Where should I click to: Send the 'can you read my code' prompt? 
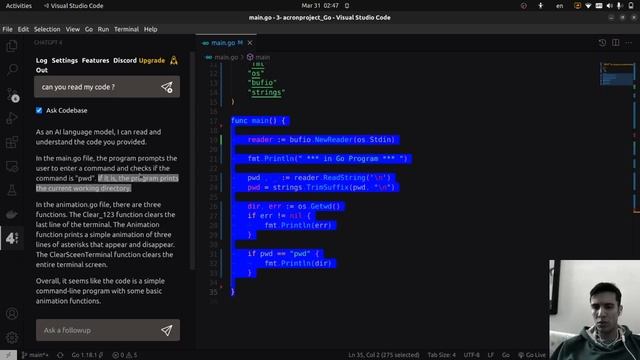tap(167, 87)
